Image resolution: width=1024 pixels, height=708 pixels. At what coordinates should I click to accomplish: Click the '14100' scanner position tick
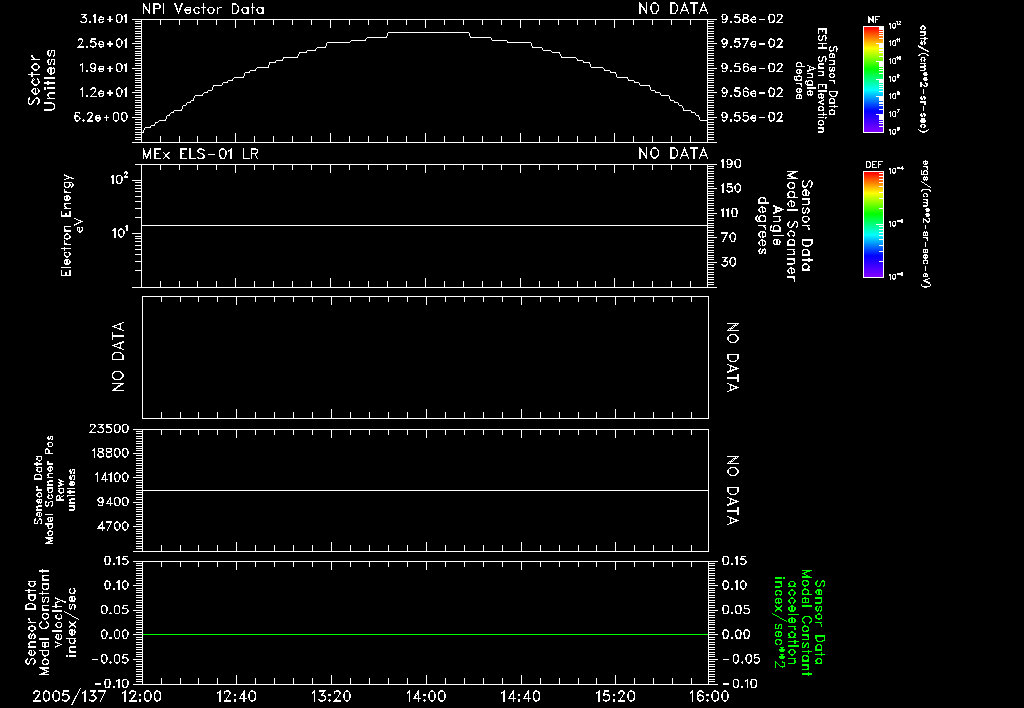tap(109, 477)
